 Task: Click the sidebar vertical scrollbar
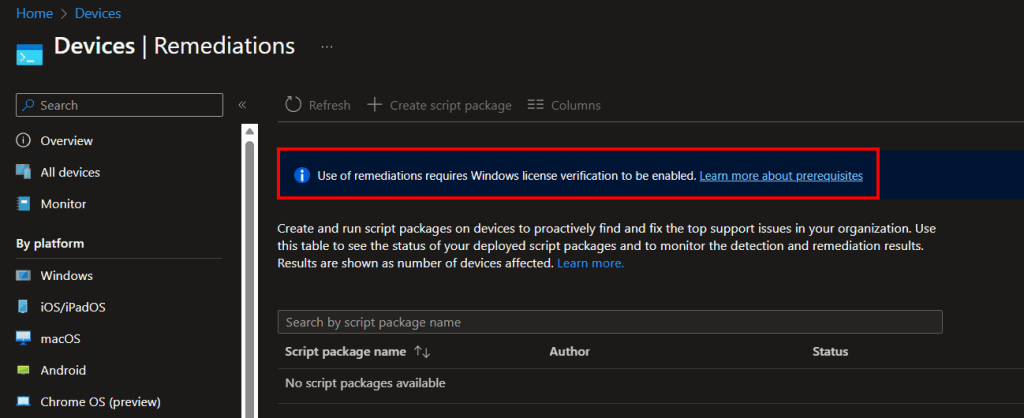(x=249, y=270)
